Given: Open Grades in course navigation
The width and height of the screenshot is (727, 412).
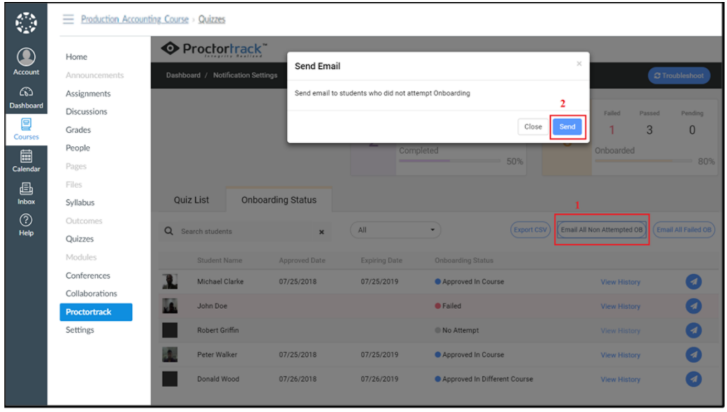Looking at the screenshot, I should click(x=78, y=130).
